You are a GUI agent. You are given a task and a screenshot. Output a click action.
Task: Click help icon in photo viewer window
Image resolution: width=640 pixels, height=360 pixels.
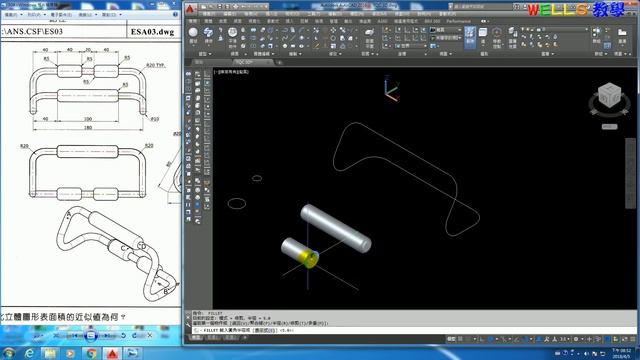176,14
